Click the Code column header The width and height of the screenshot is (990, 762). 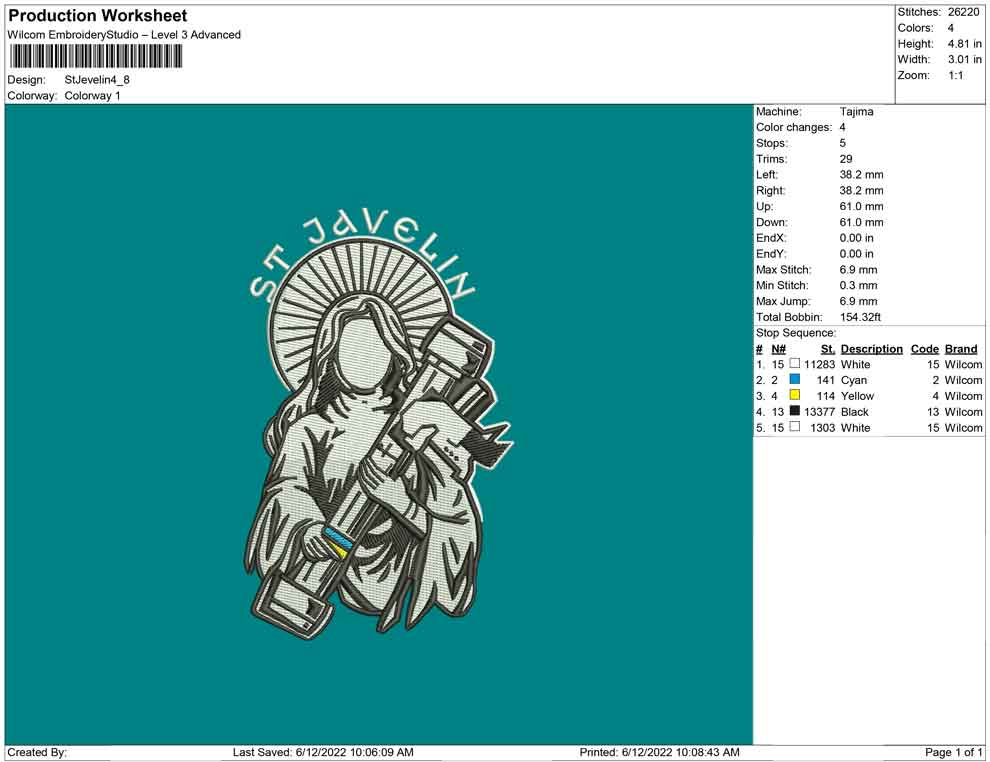click(924, 349)
